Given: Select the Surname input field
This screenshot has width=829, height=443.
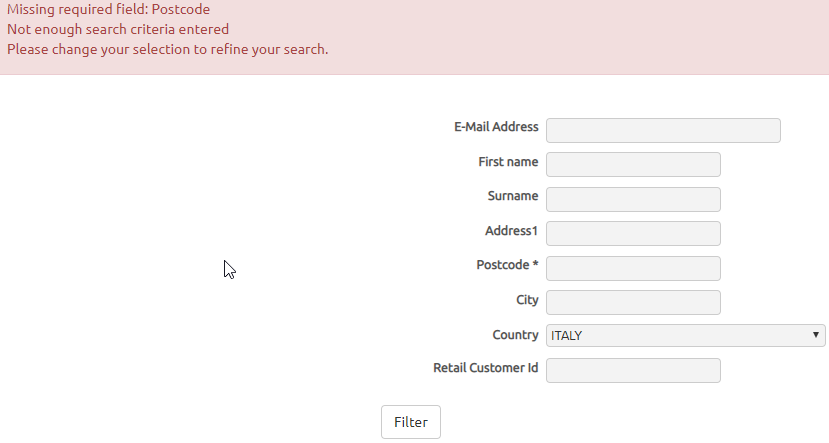Looking at the screenshot, I should tap(633, 199).
